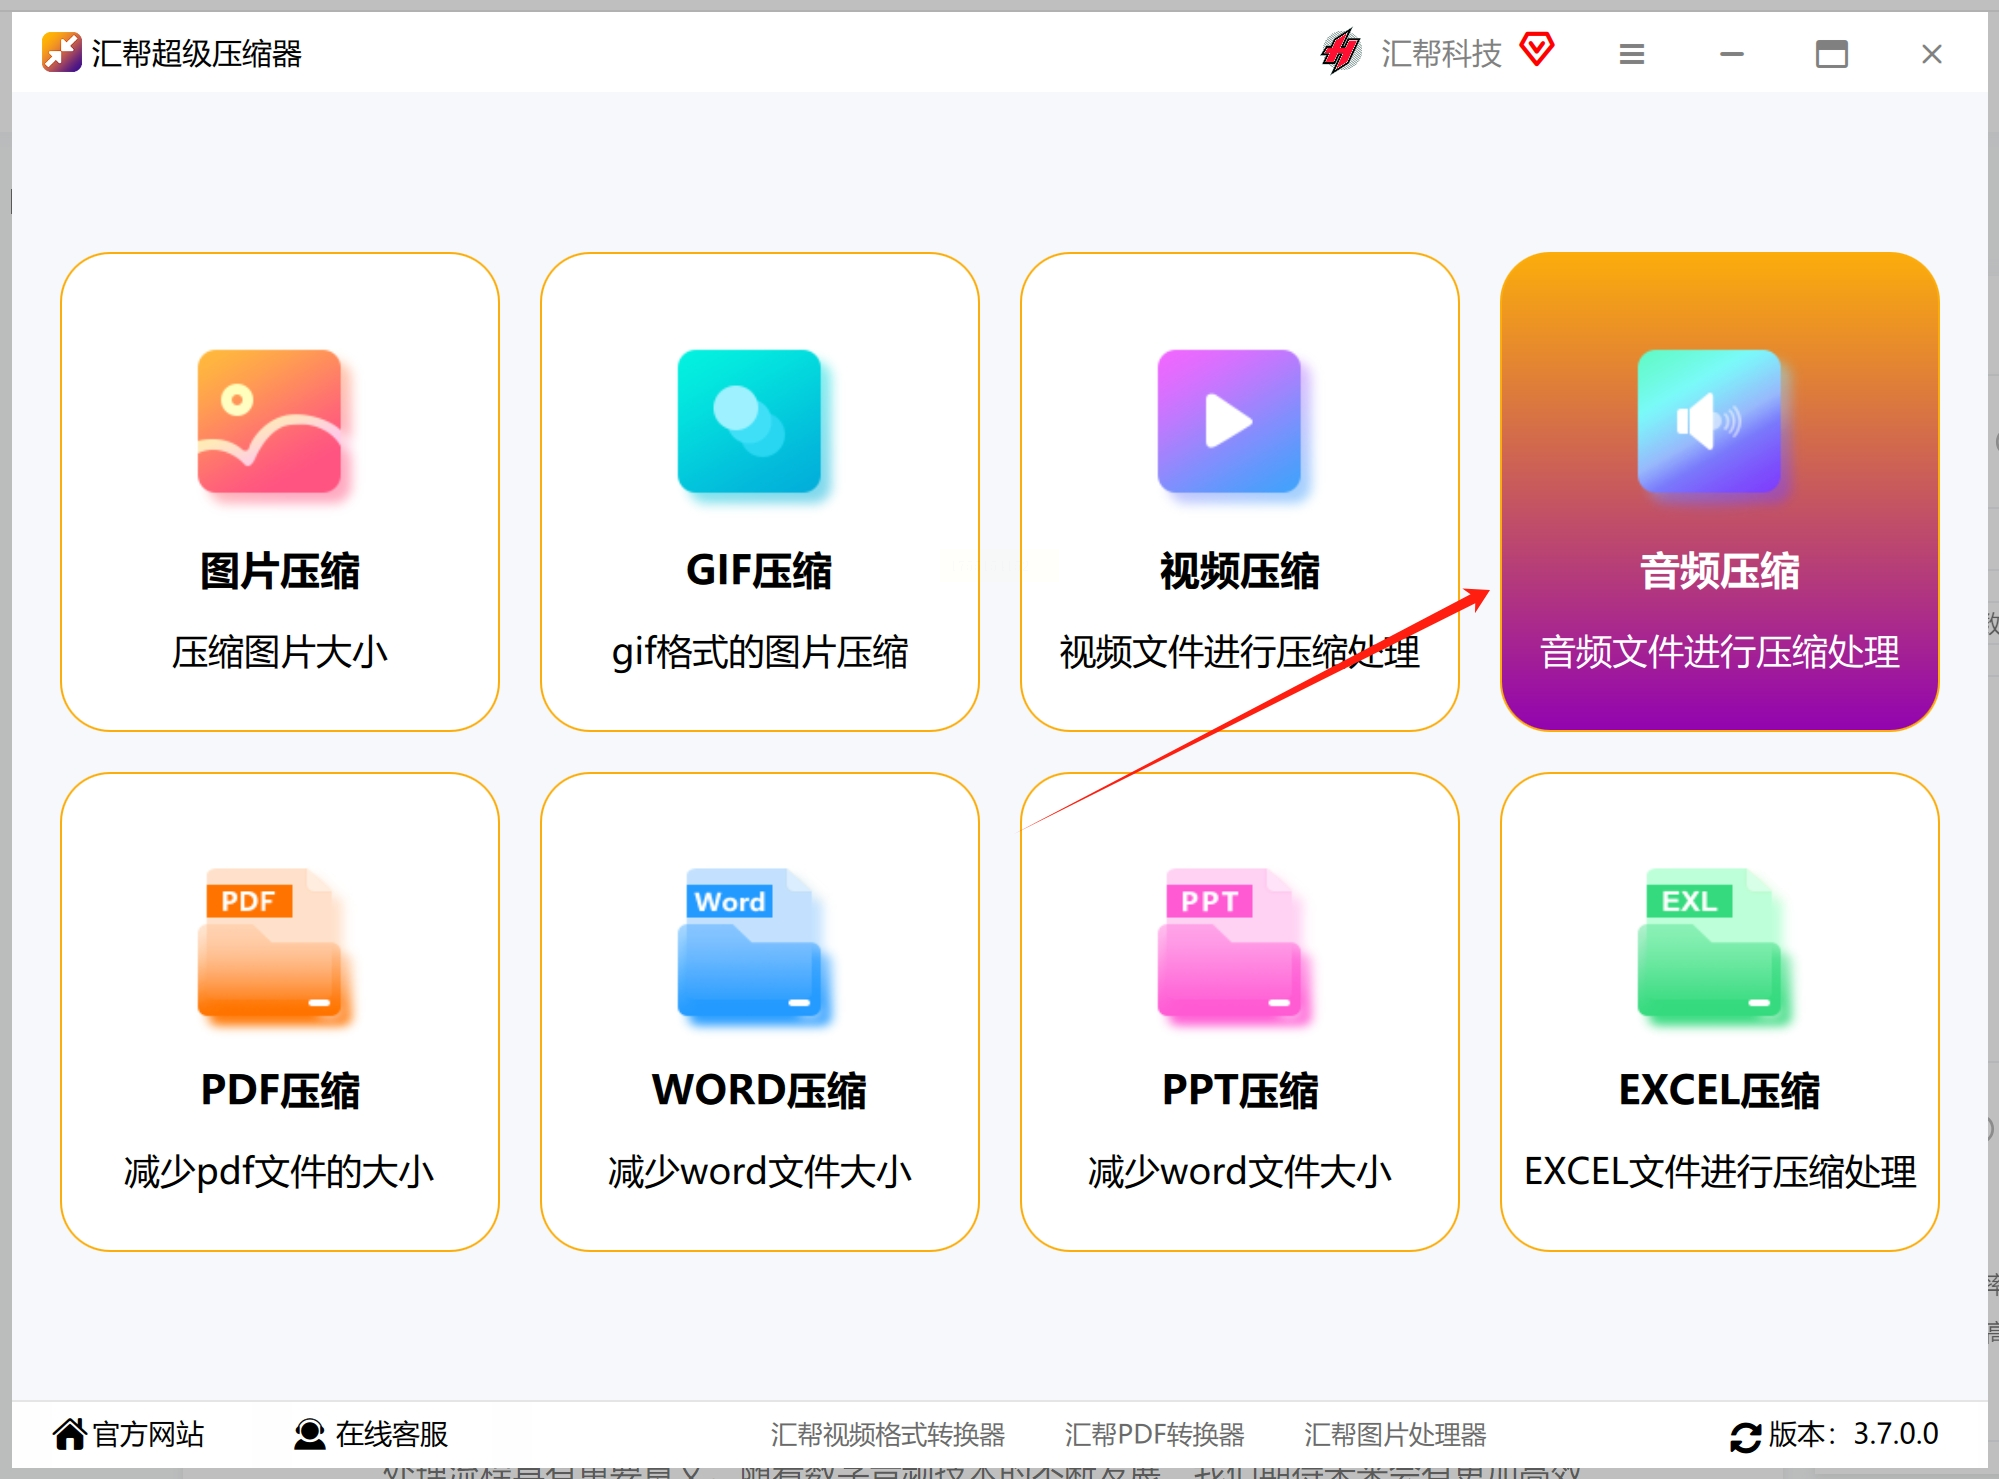The width and height of the screenshot is (1999, 1479).
Task: Open 汇帮PDF转换器 link
Action: click(x=1154, y=1435)
